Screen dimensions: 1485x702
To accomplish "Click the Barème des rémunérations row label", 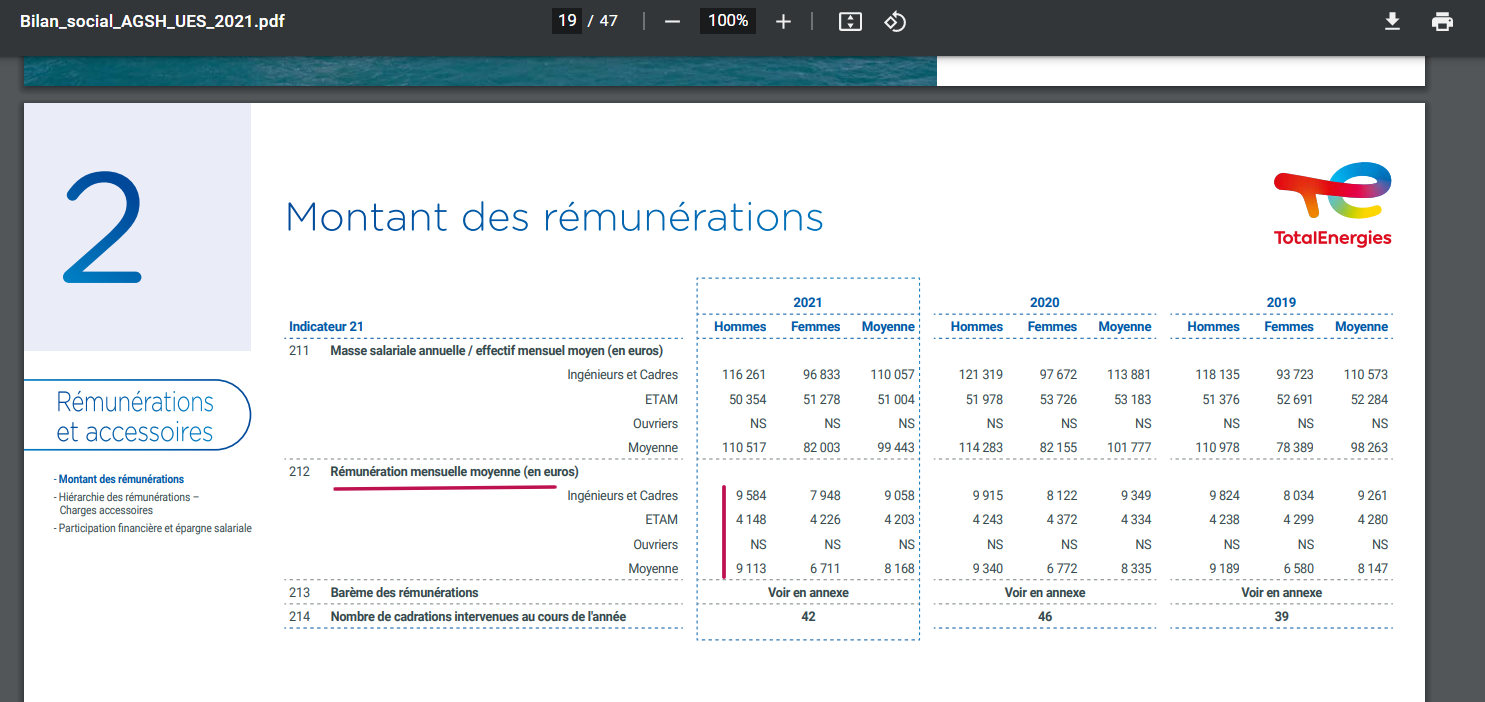I will click(404, 592).
